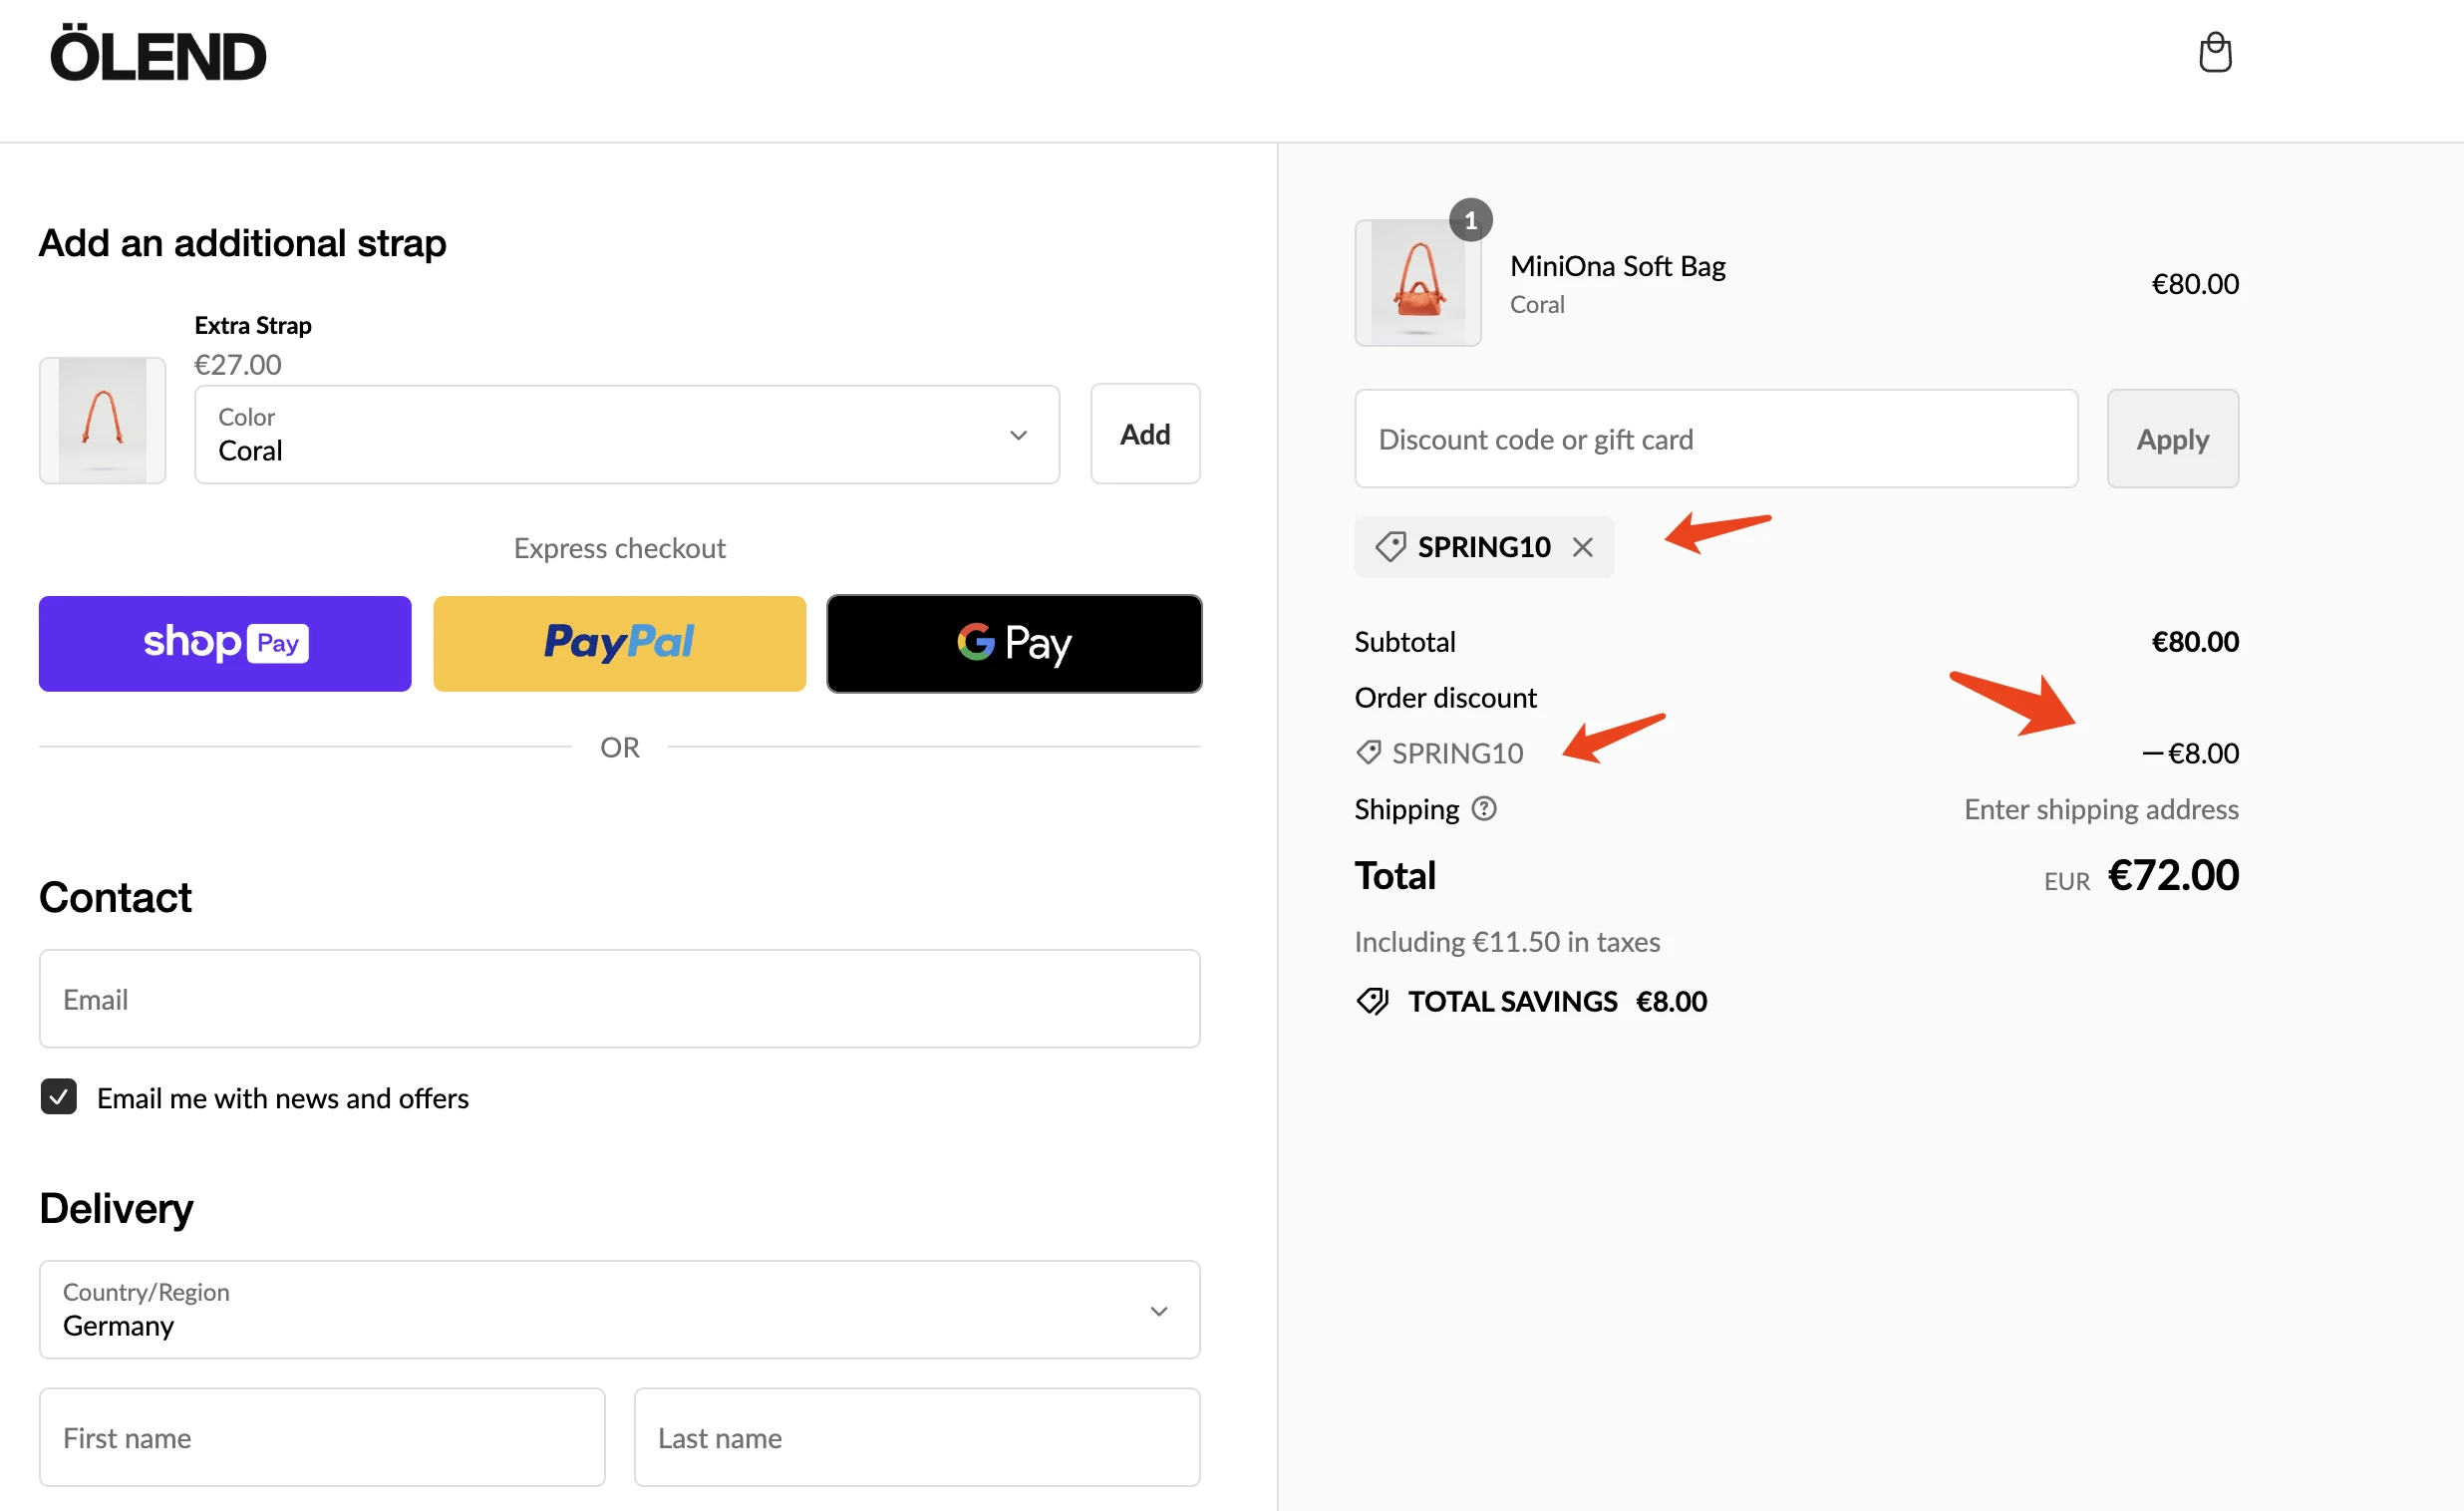This screenshot has height=1511, width=2464.
Task: Click the quantity badge on the bag thumbnail
Action: coord(1470,220)
